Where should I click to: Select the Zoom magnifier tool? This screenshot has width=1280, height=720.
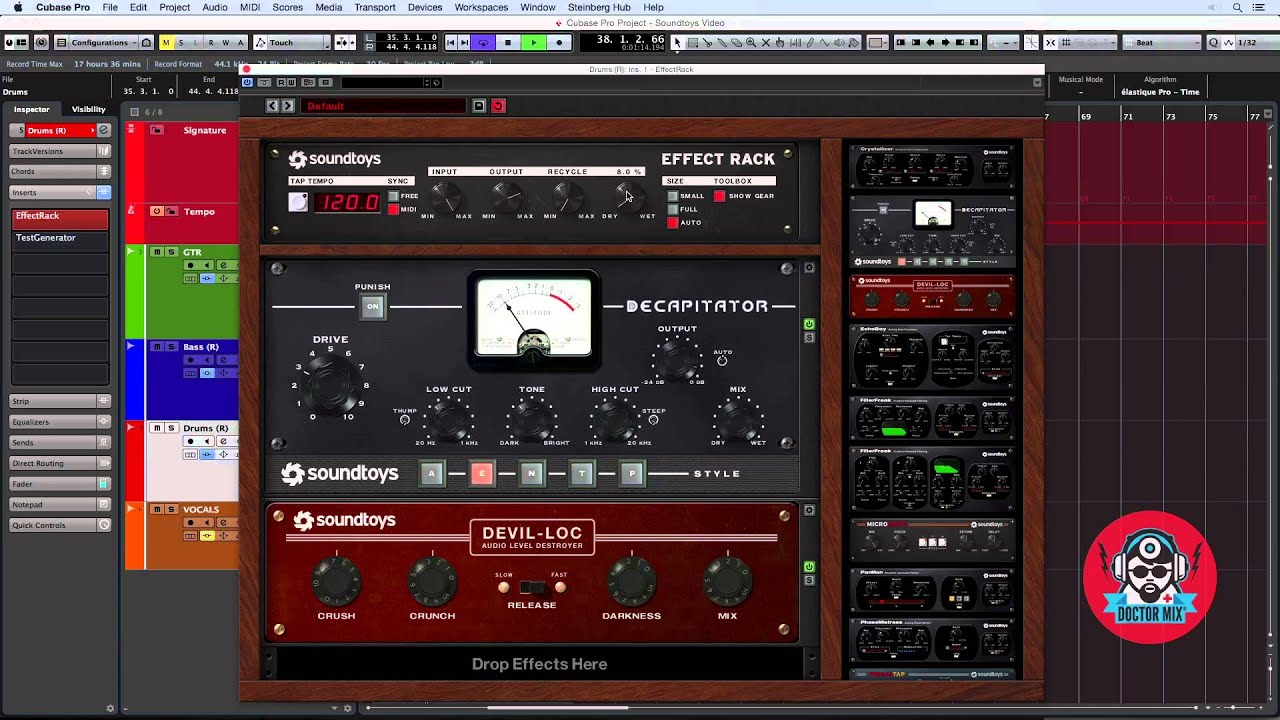[x=751, y=42]
